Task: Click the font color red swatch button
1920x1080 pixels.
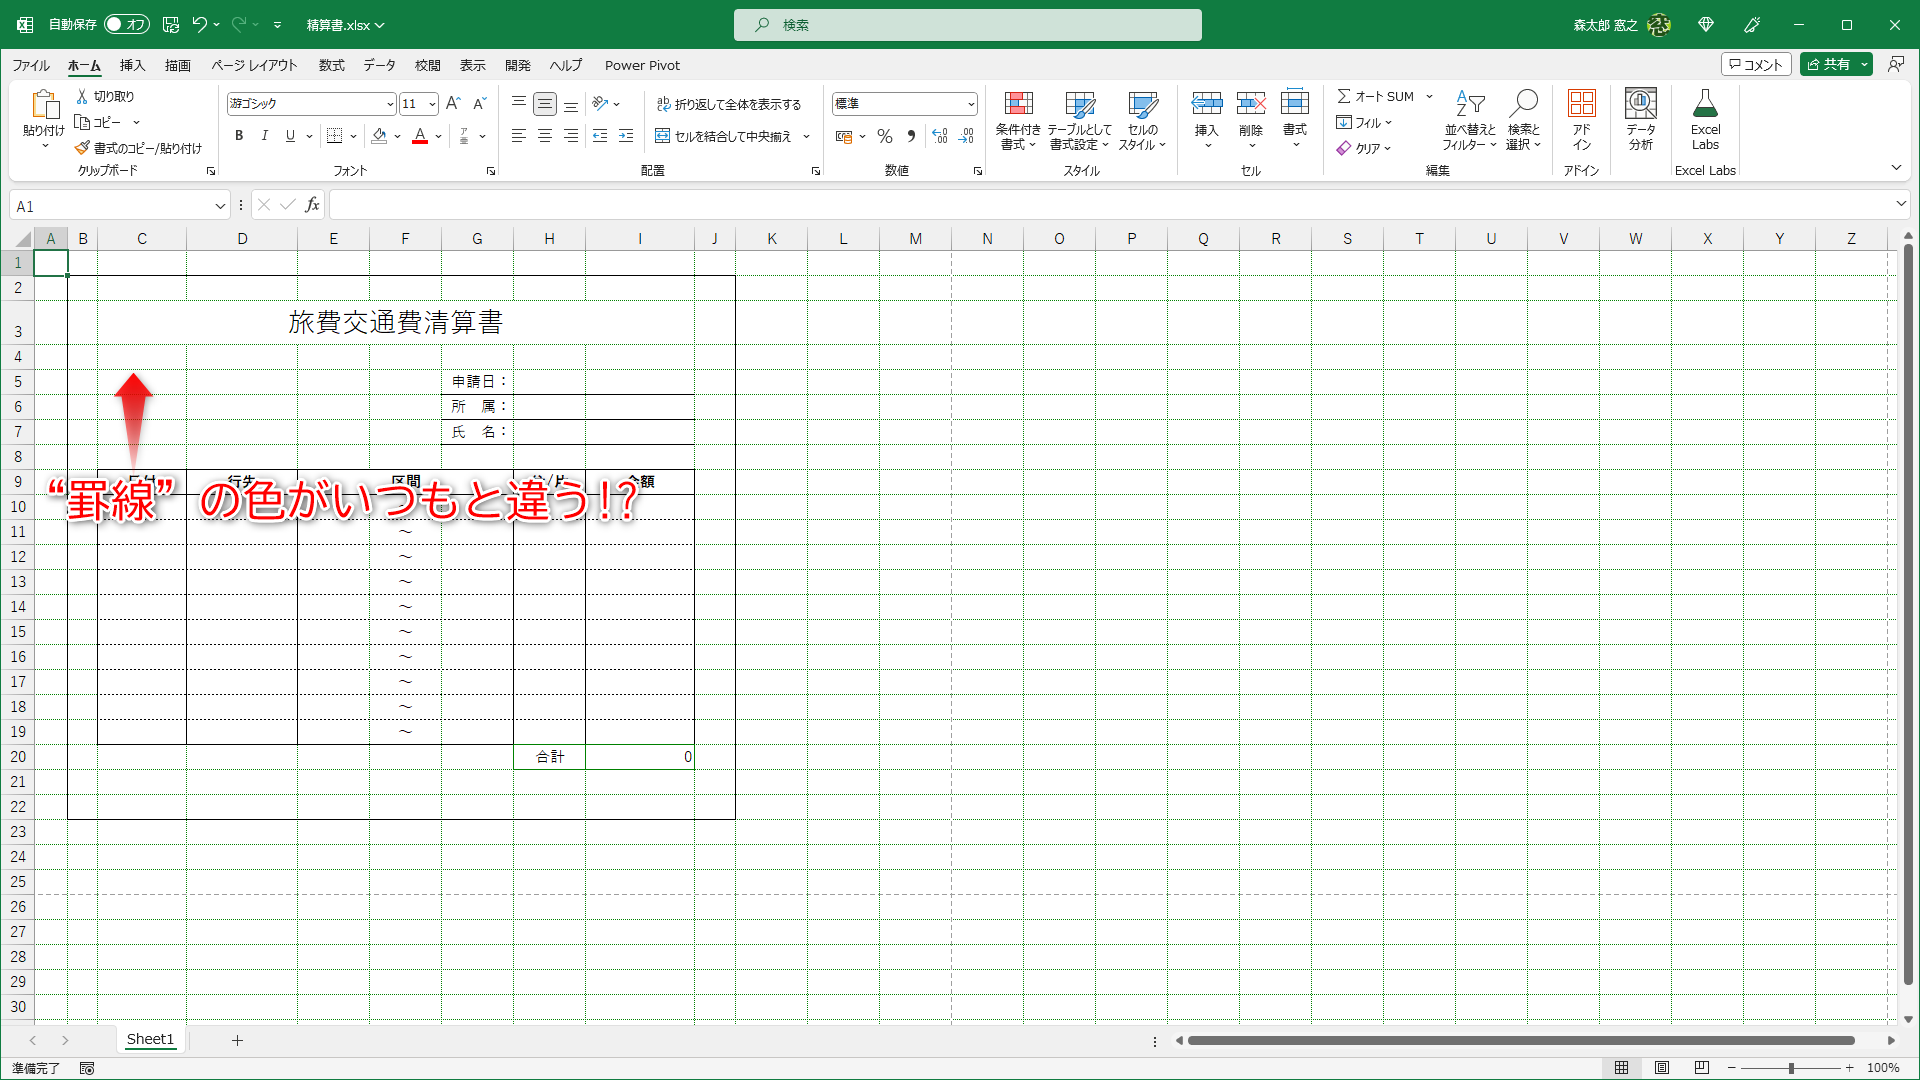Action: point(420,136)
